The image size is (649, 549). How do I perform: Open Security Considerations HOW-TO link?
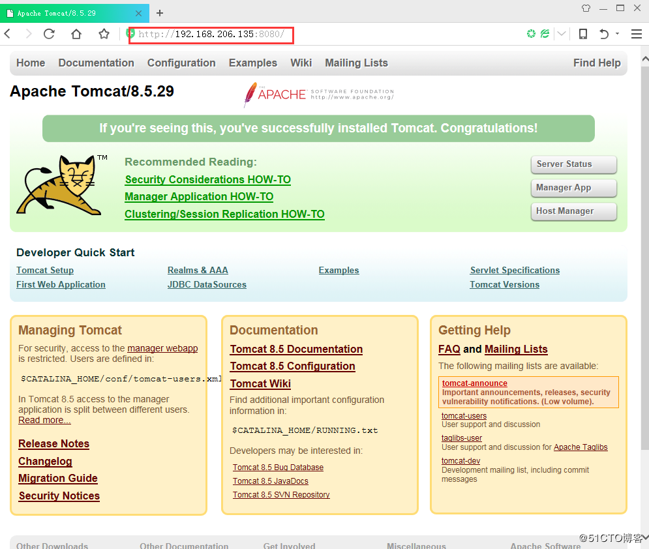pos(208,180)
